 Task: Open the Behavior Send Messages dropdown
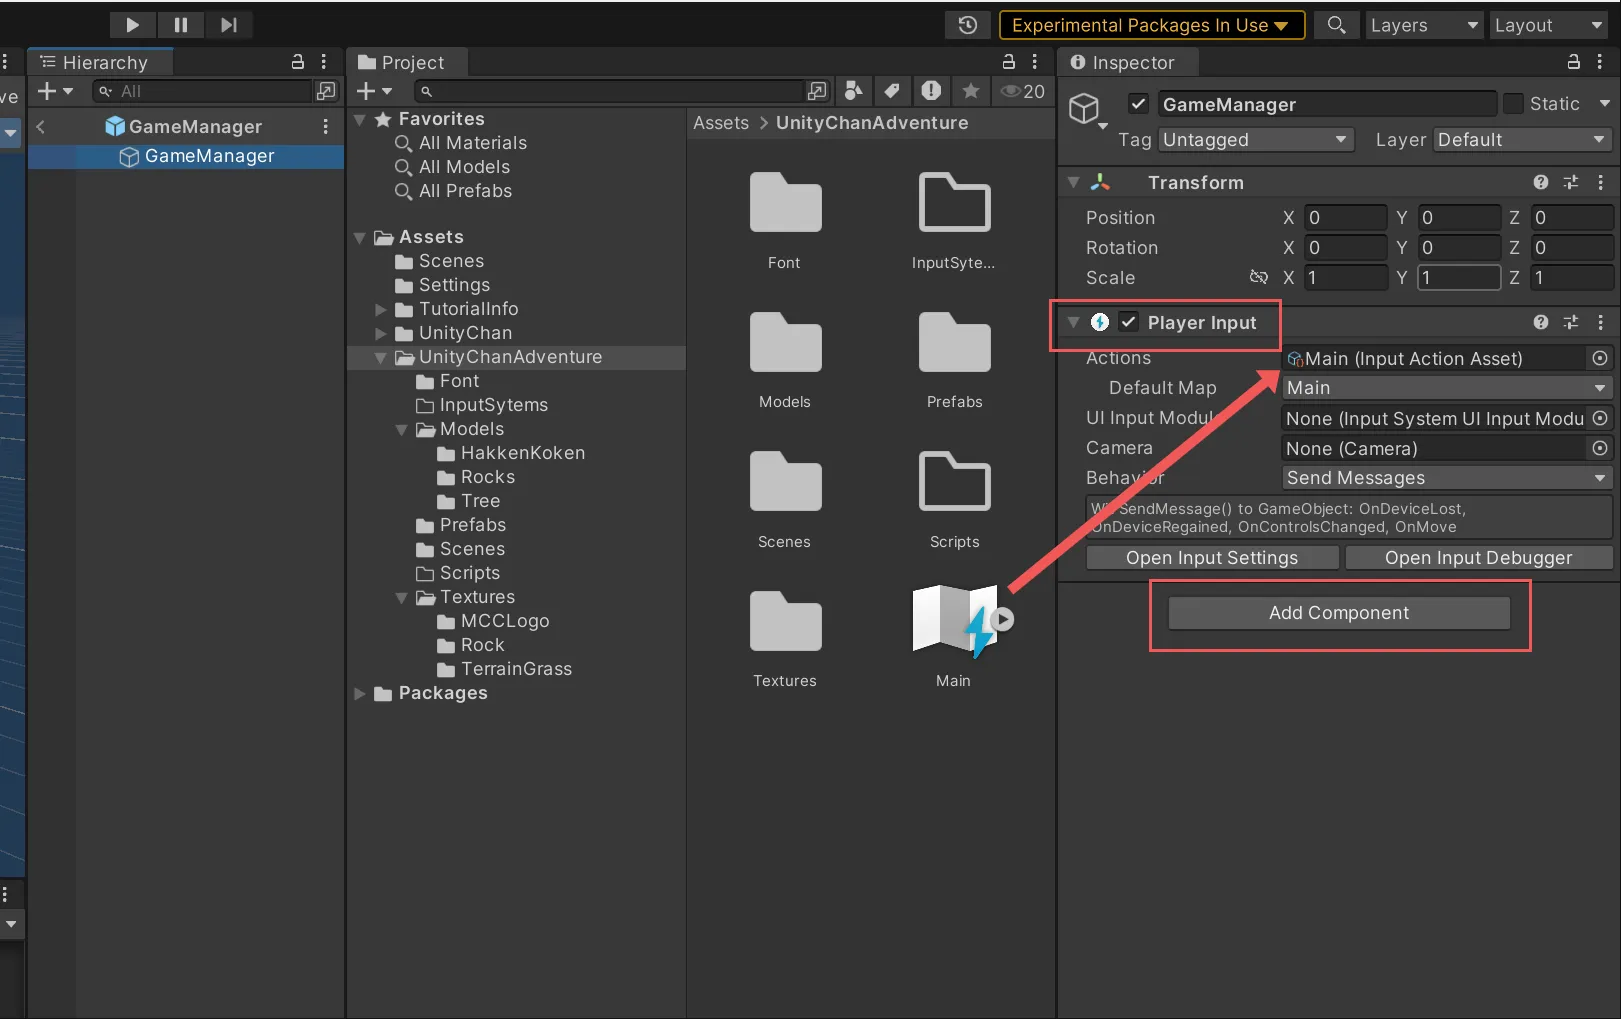click(1446, 478)
